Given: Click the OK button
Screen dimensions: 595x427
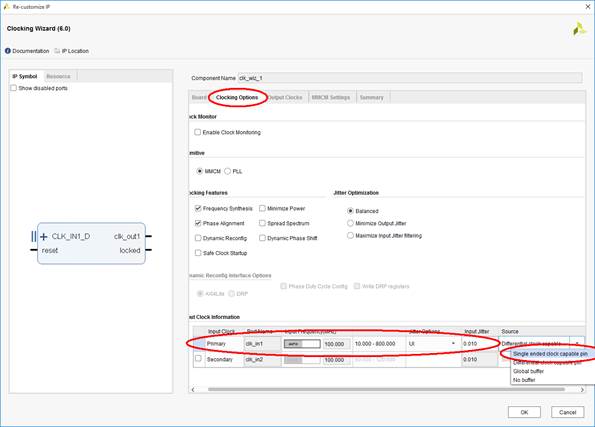Looking at the screenshot, I should [x=524, y=412].
